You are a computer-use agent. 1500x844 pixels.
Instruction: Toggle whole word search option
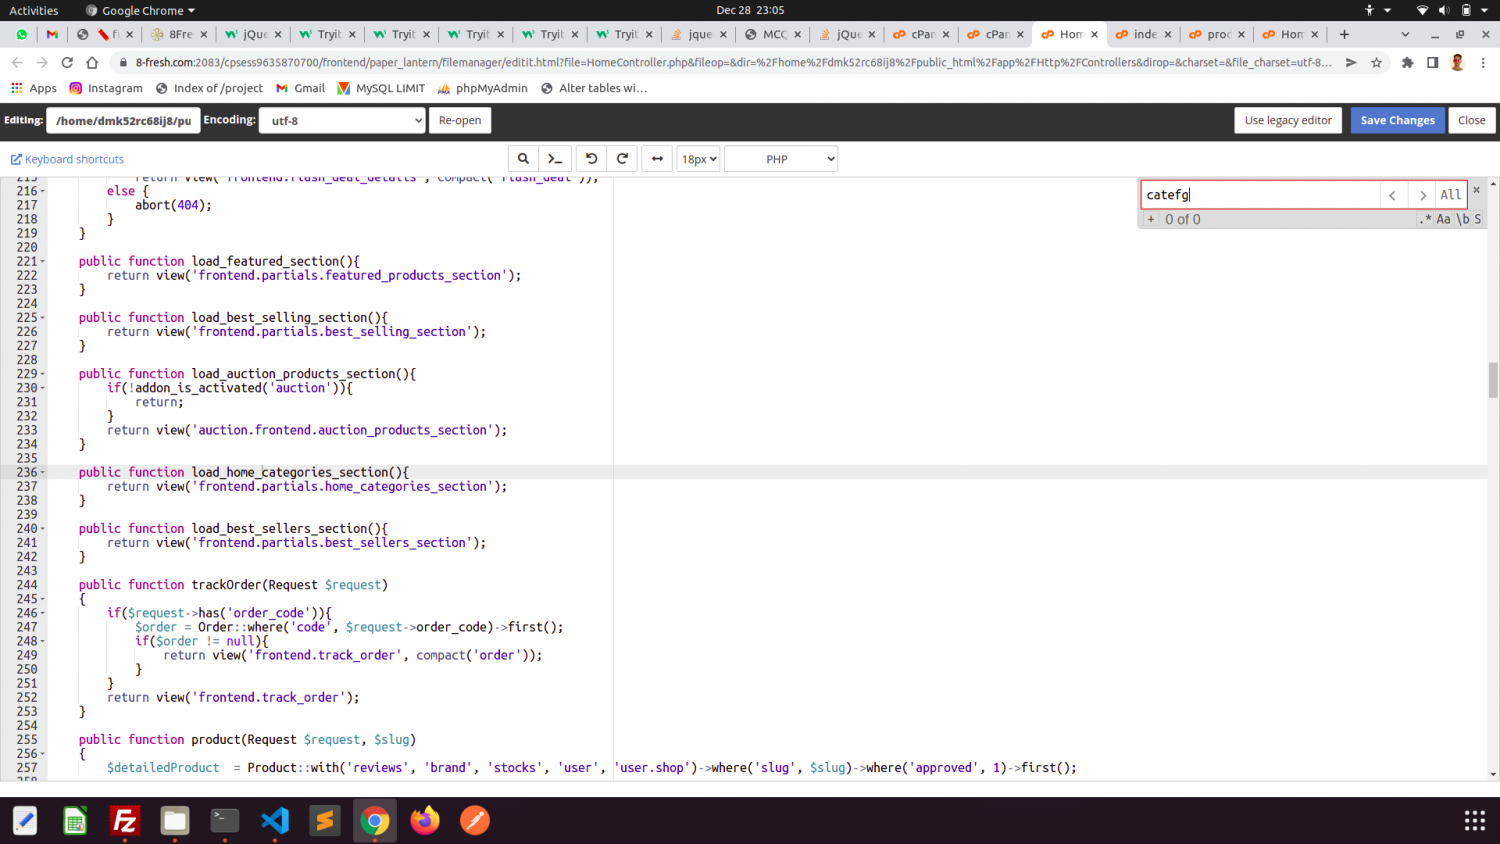[x=1462, y=219]
